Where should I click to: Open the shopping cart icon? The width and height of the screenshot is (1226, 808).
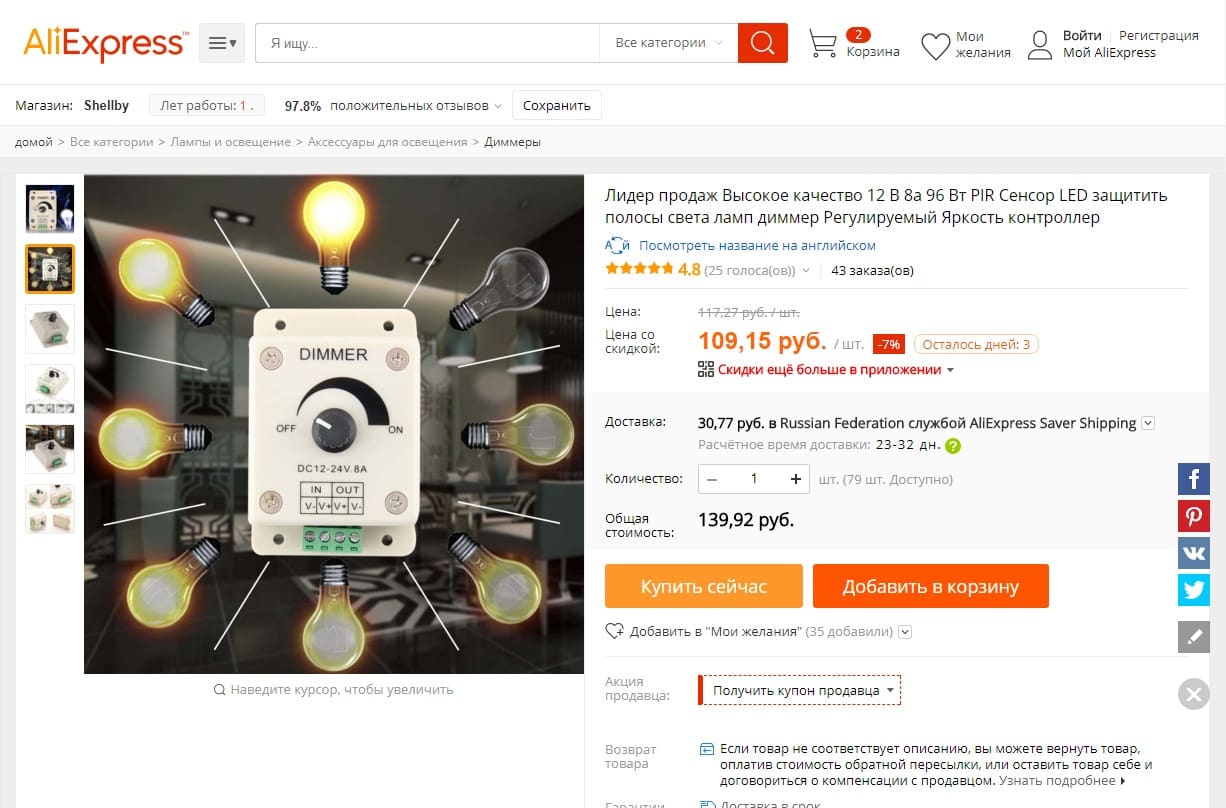point(823,44)
